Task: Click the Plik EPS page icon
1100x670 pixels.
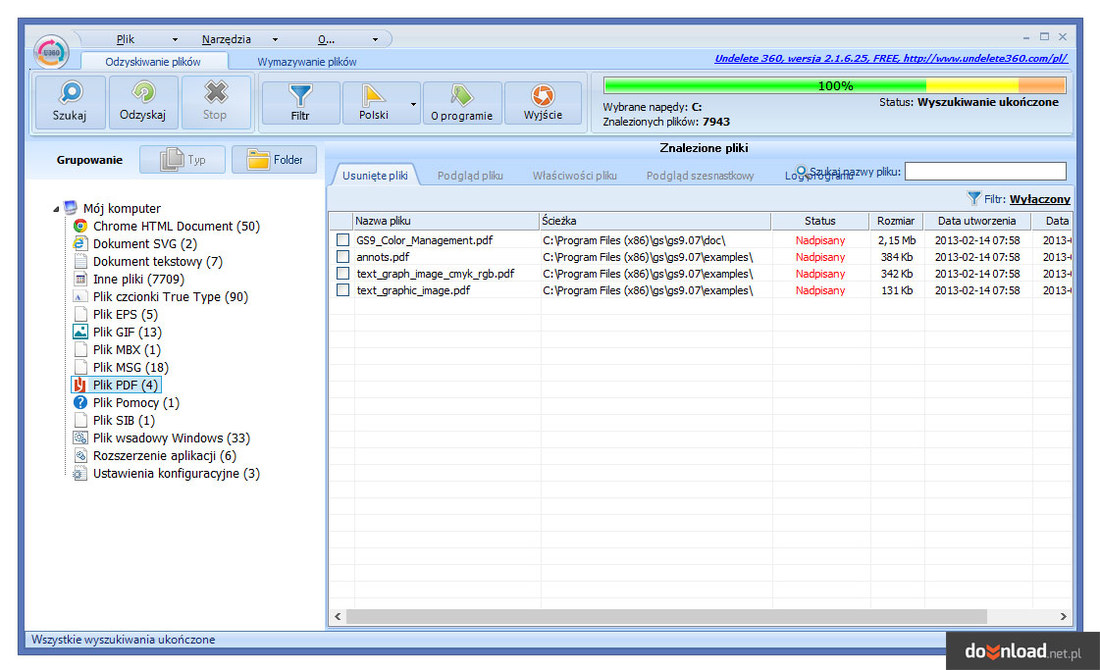Action: pyautogui.click(x=81, y=314)
